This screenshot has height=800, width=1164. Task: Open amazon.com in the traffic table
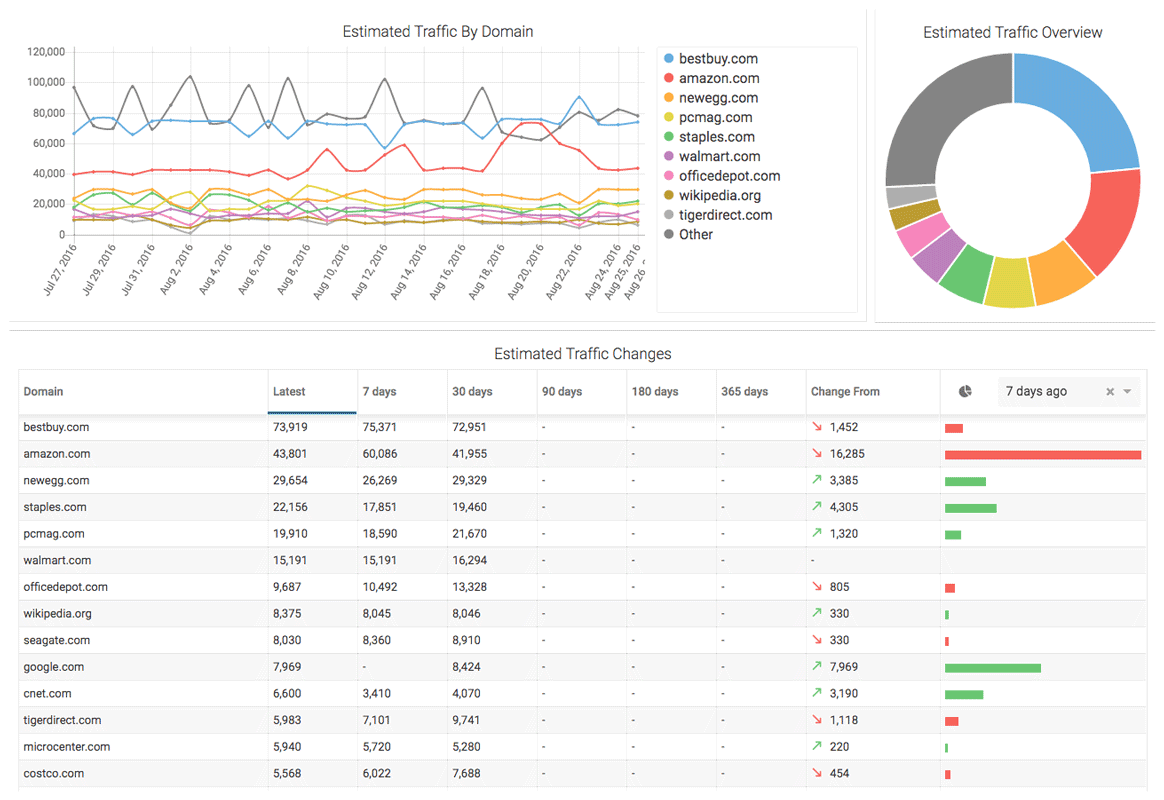coord(56,454)
